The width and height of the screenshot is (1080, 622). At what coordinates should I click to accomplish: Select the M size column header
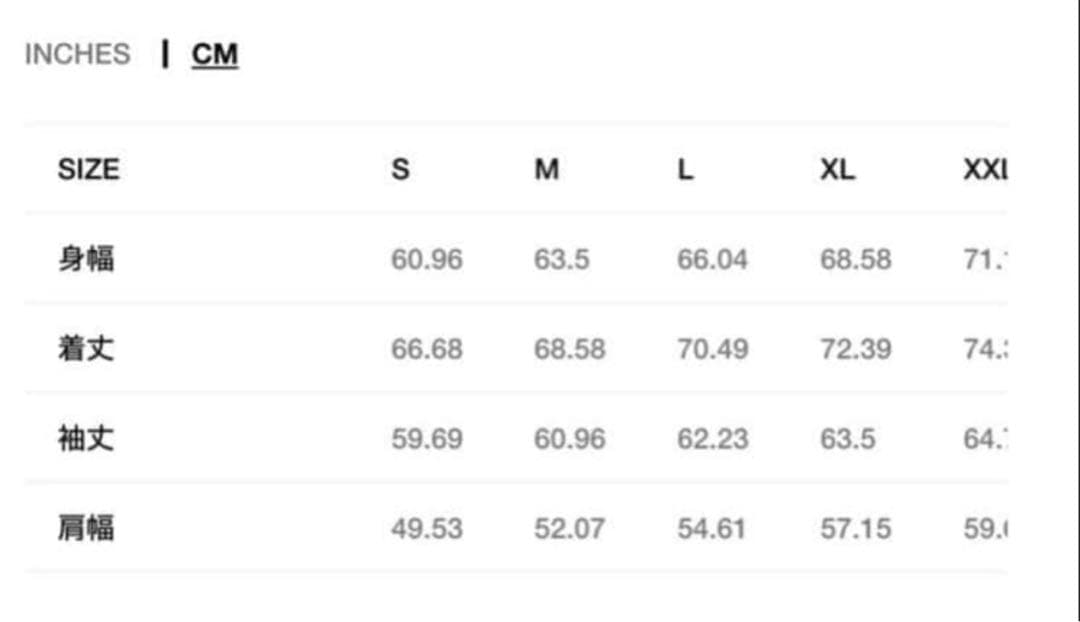coord(546,170)
